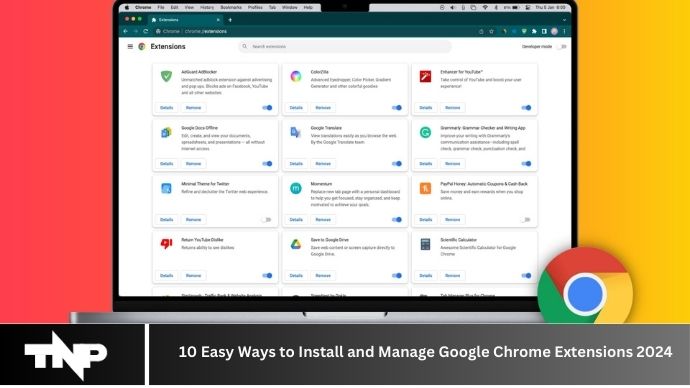Click the Enhancer for YouTube icon
690x388 pixels.
425,76
